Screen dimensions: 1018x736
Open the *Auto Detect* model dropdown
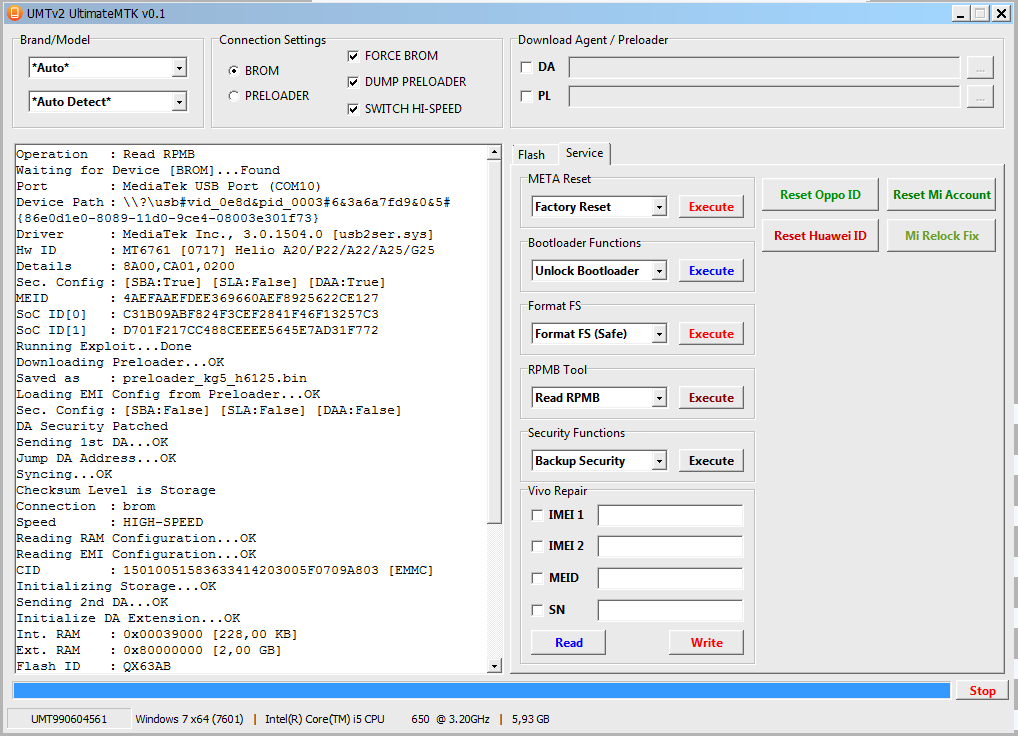[x=179, y=102]
